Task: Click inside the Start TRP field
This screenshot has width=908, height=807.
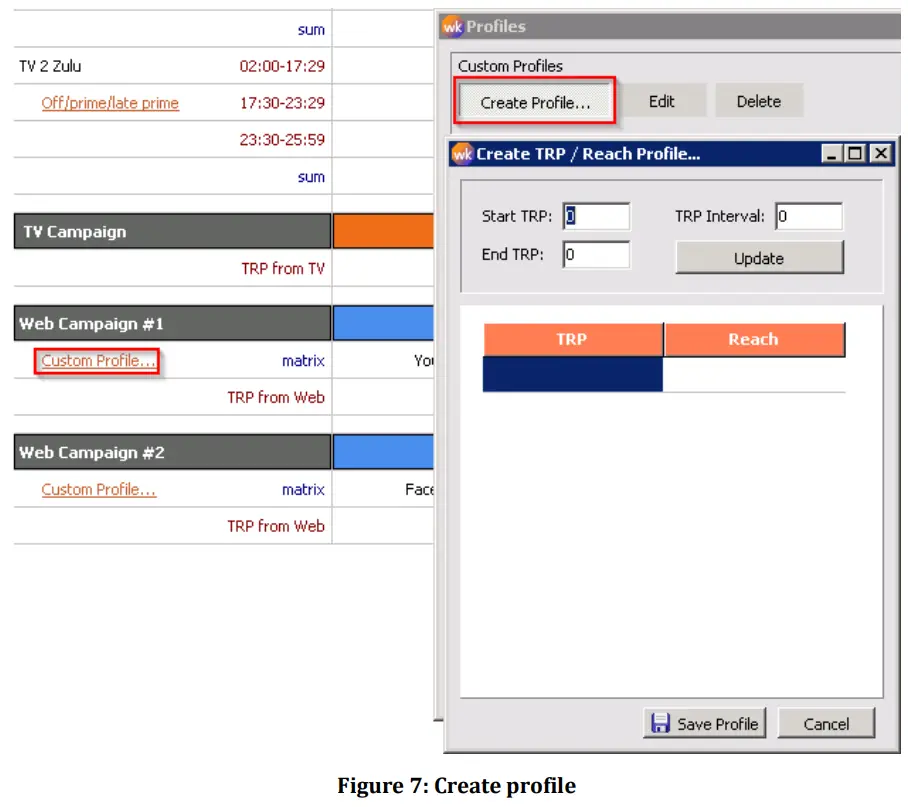Action: click(x=597, y=216)
